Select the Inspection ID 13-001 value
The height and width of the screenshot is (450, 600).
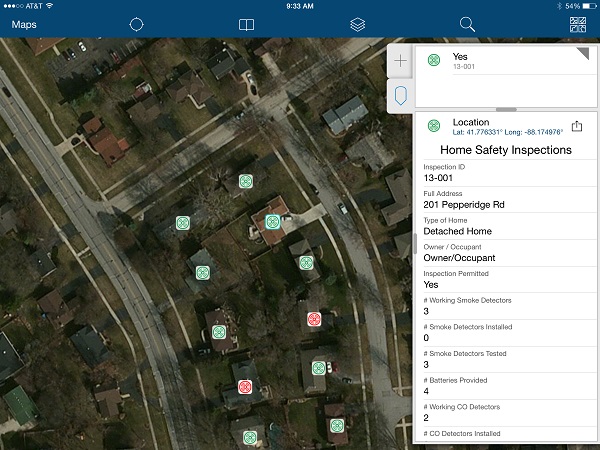pos(438,178)
